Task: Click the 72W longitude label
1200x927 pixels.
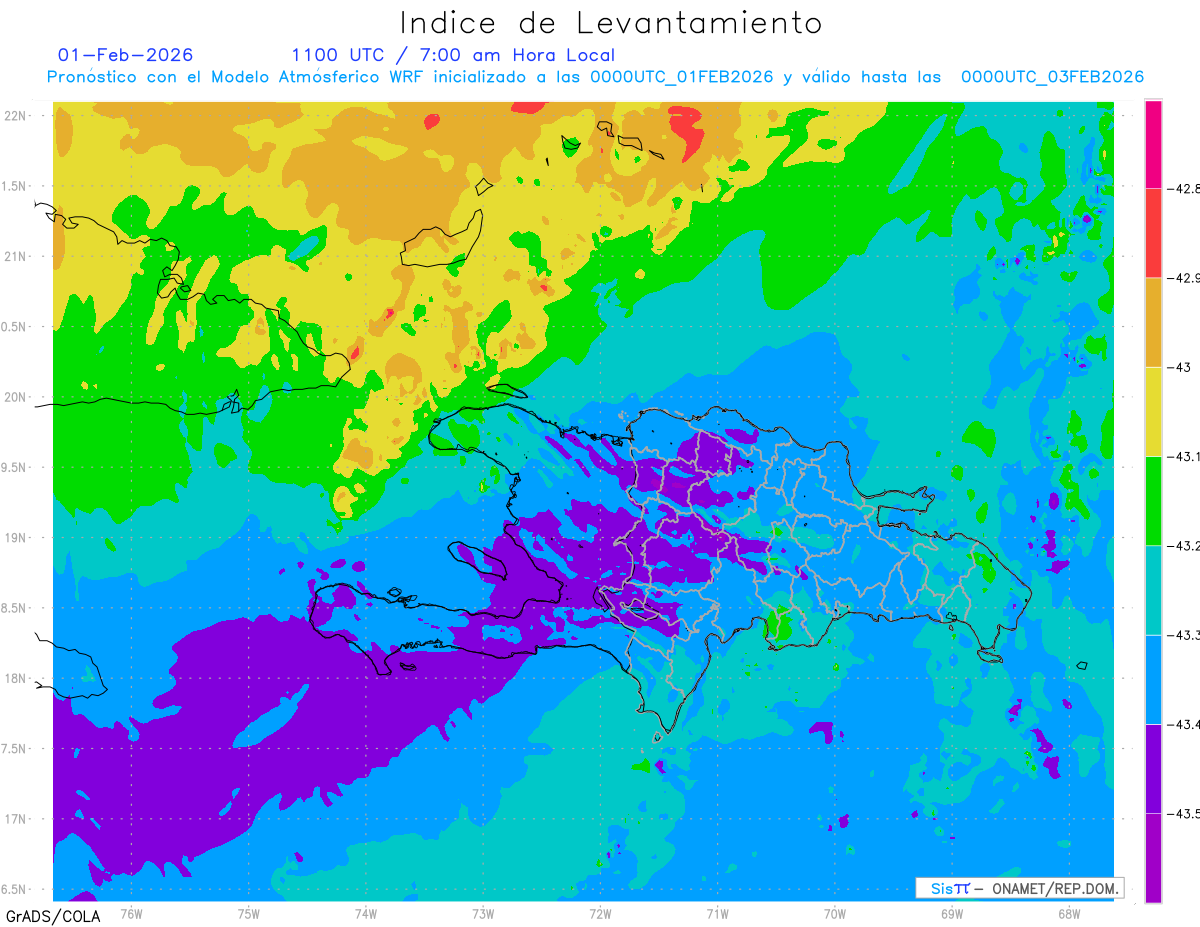Action: pyautogui.click(x=600, y=913)
